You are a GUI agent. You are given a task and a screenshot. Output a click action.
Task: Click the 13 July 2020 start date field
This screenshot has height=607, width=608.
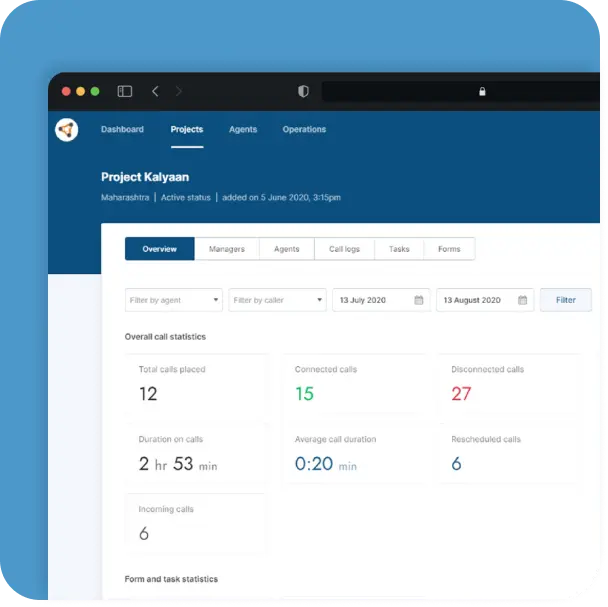[370, 300]
